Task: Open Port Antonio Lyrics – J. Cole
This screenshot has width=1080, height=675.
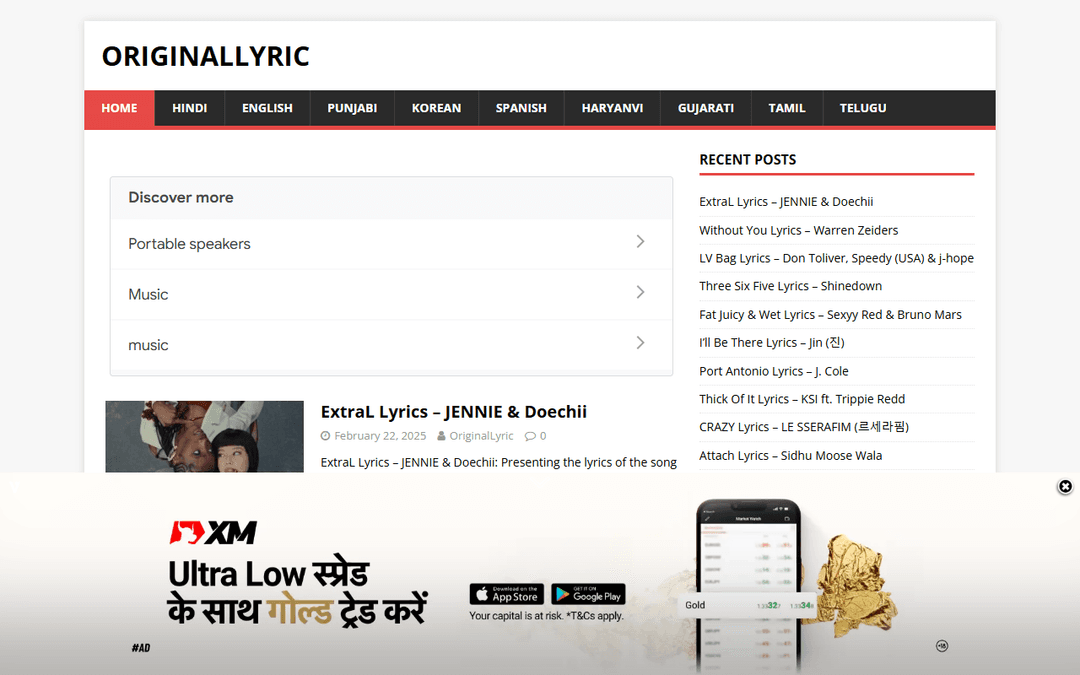Action: pyautogui.click(x=773, y=371)
